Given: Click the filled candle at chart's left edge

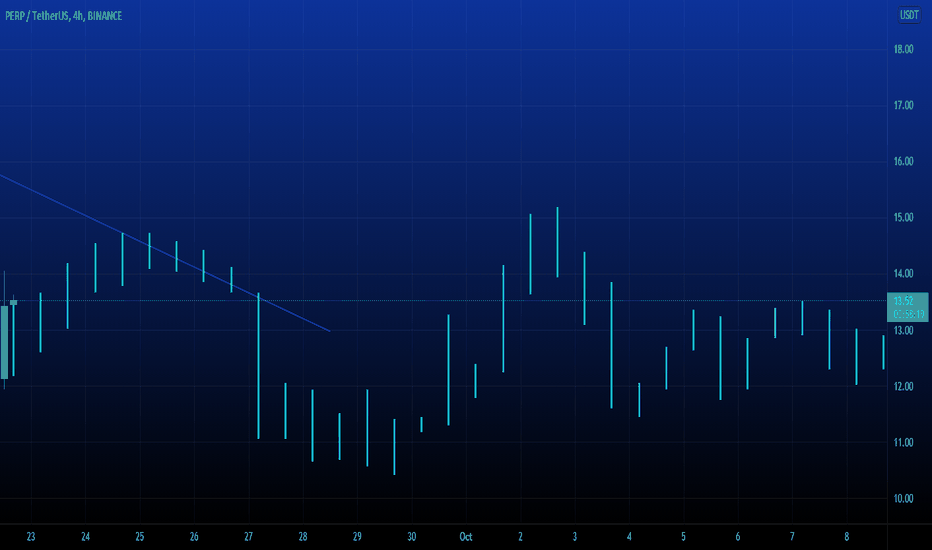Looking at the screenshot, I should [5, 342].
